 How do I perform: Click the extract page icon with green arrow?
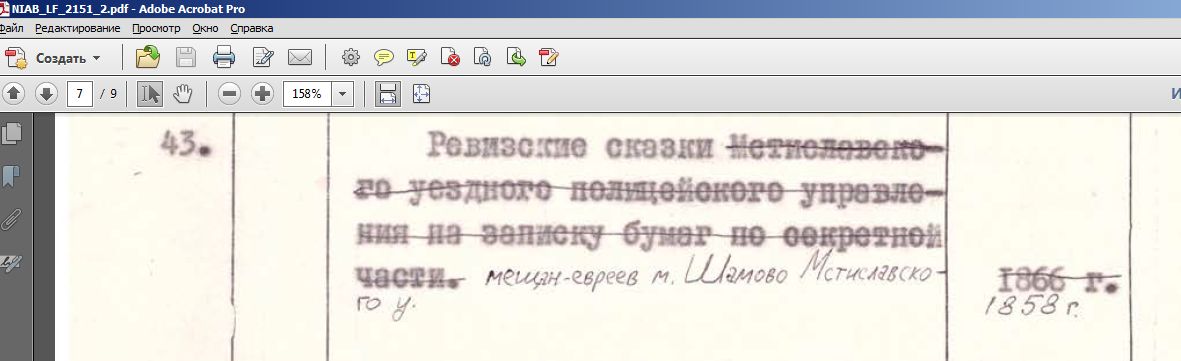(516, 57)
